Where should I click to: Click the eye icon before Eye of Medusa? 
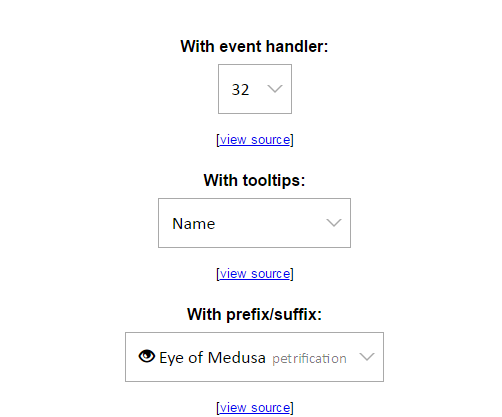[x=147, y=357]
